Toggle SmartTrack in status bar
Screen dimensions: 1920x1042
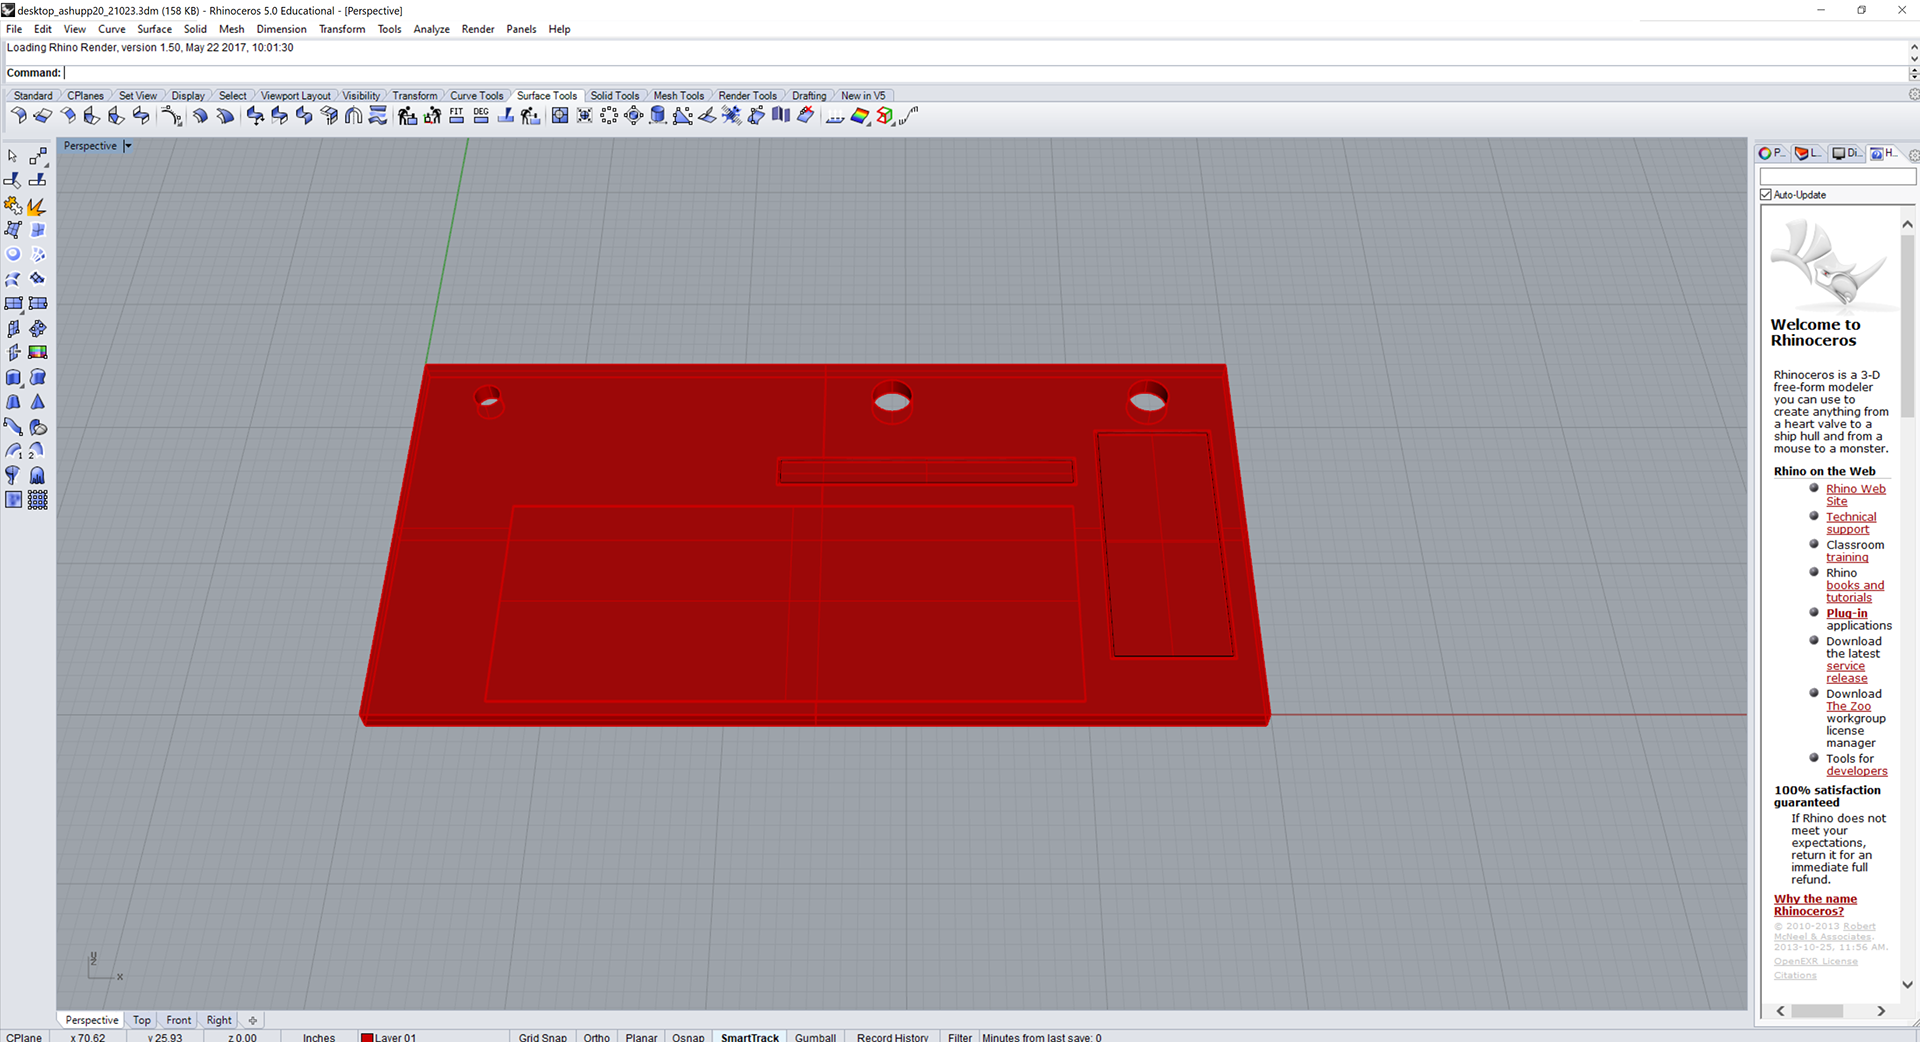click(x=750, y=1037)
